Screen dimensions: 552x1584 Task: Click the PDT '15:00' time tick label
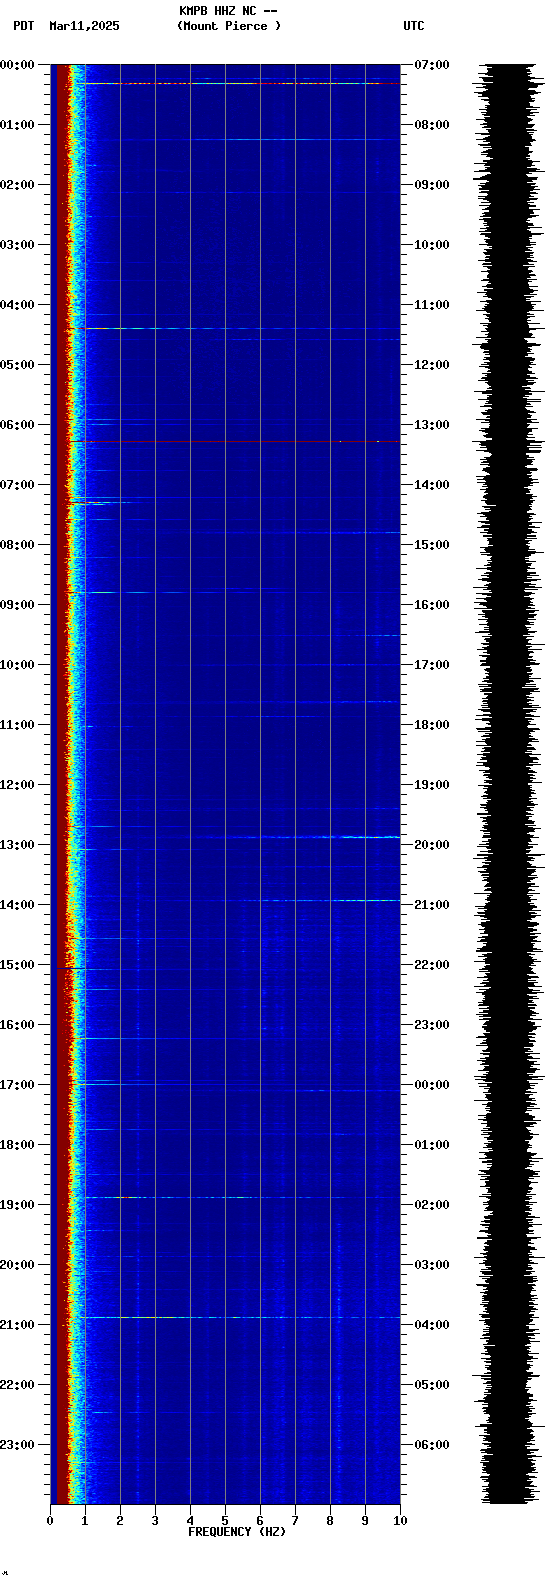pyautogui.click(x=17, y=965)
